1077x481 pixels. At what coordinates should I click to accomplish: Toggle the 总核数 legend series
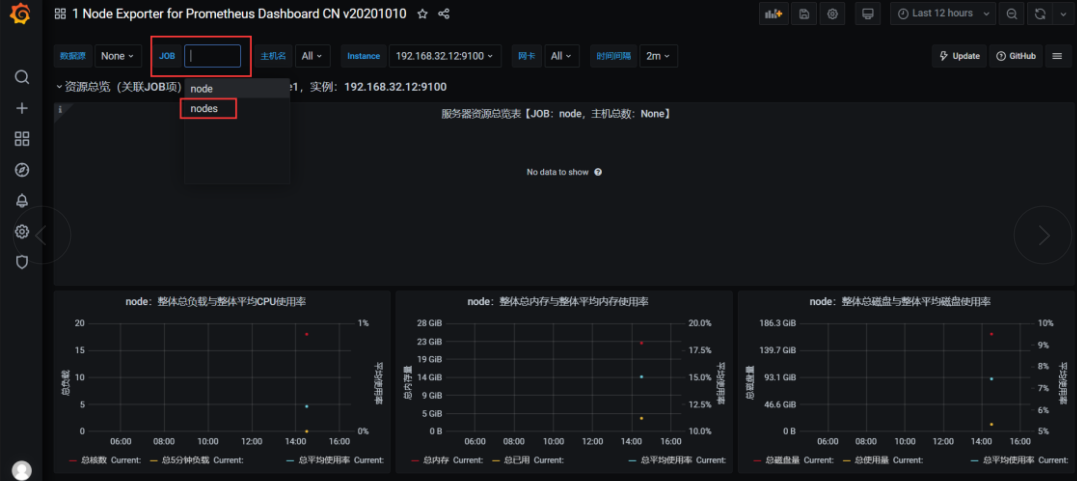(x=92, y=460)
